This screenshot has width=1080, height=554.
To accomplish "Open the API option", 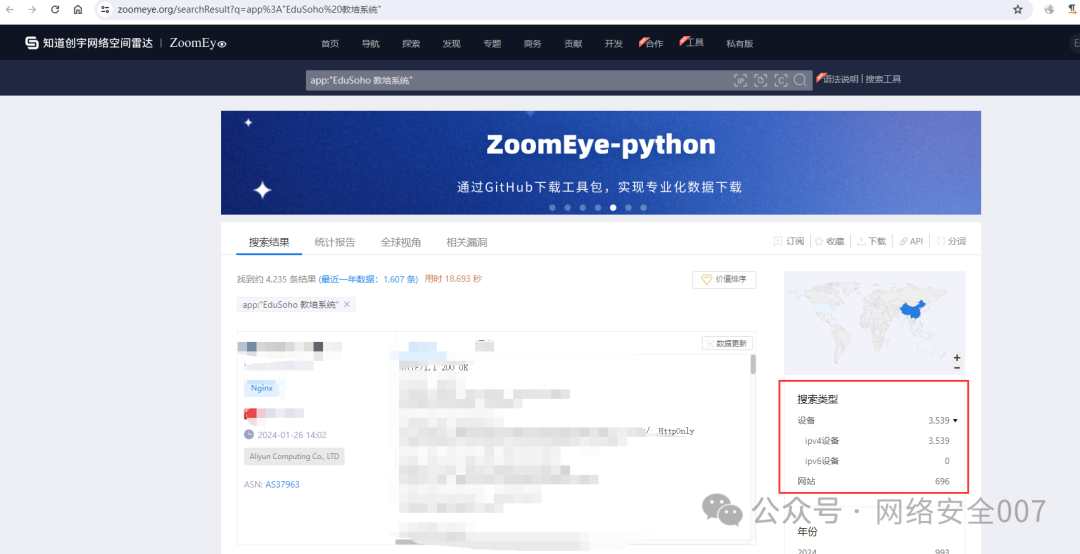I will pyautogui.click(x=911, y=241).
